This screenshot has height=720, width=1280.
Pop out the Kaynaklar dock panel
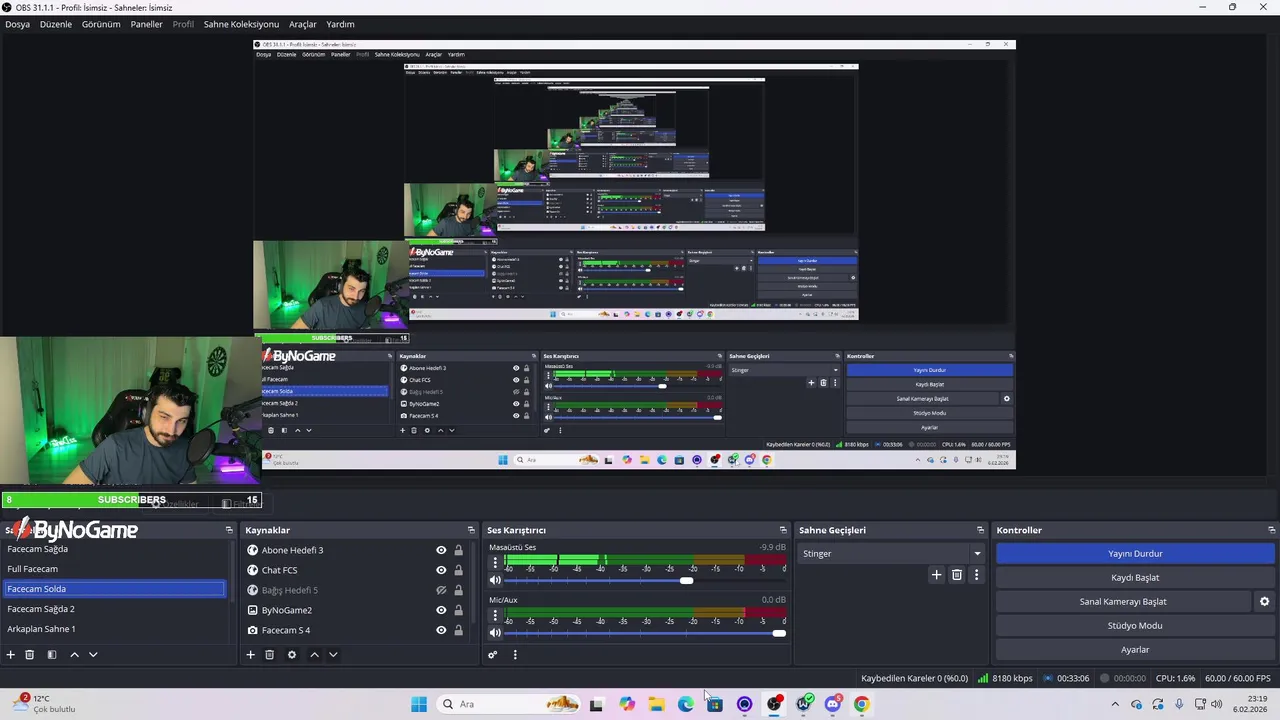(x=471, y=530)
